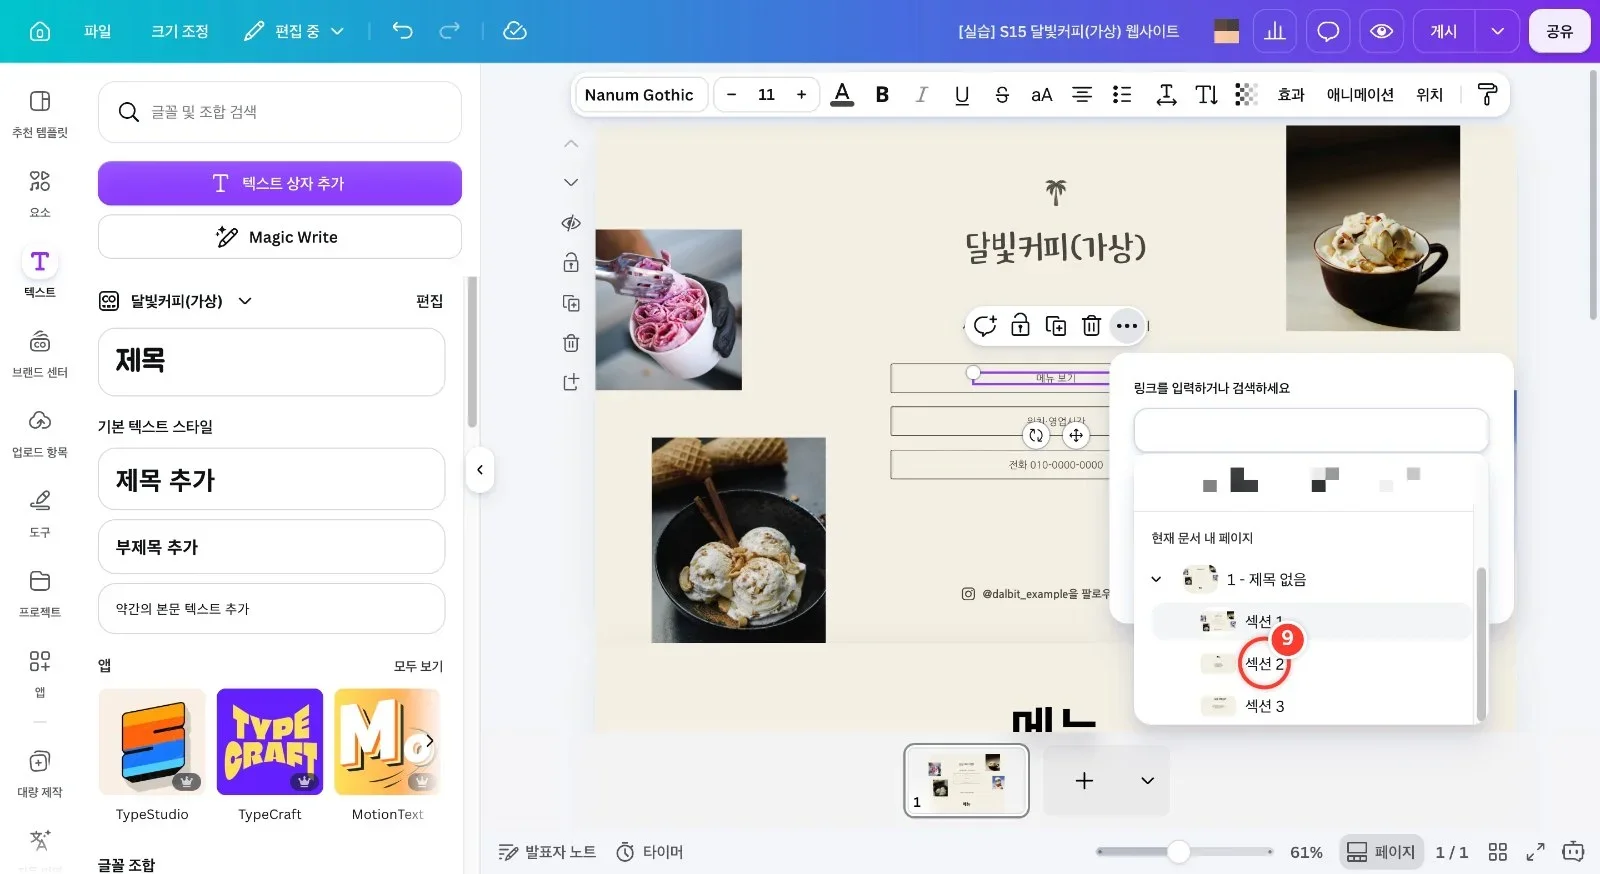1600x874 pixels.
Task: Toggle vertical text direction
Action: coord(1206,95)
